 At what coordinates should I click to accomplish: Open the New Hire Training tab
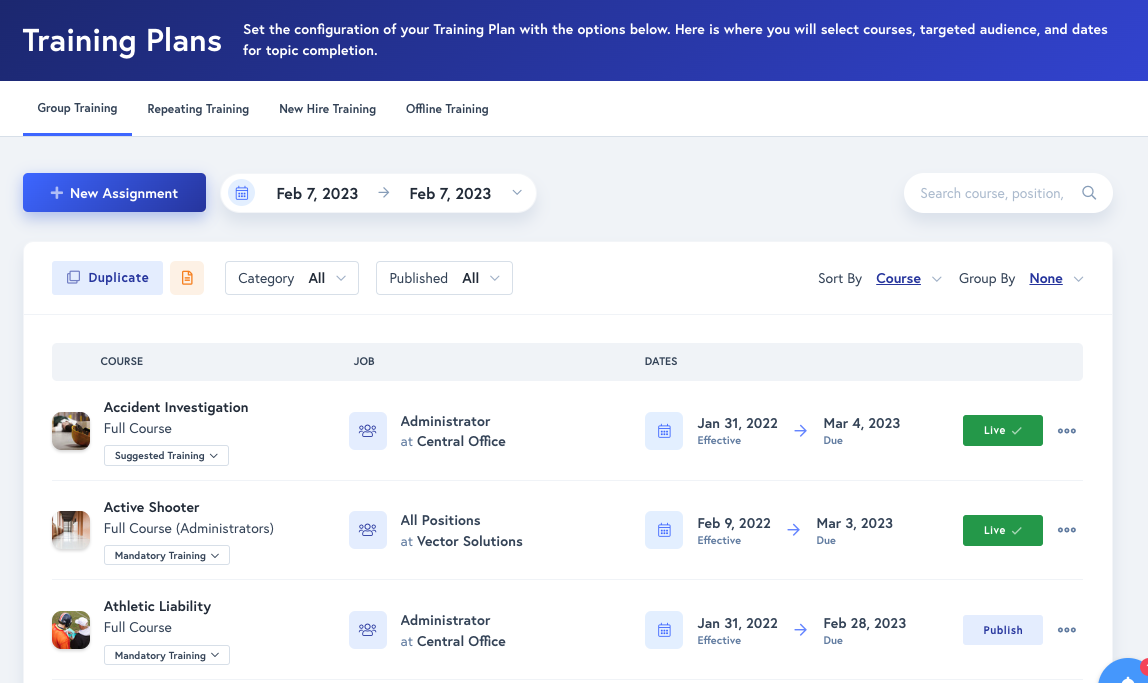pyautogui.click(x=327, y=109)
